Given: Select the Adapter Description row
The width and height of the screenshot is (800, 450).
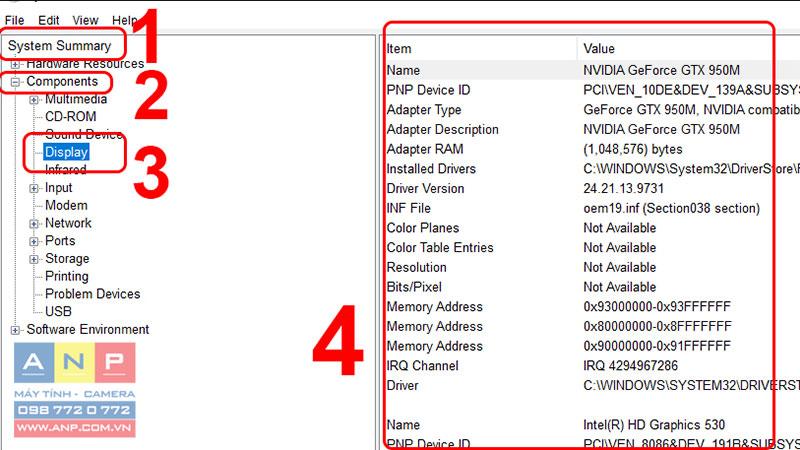Looking at the screenshot, I should coord(592,130).
